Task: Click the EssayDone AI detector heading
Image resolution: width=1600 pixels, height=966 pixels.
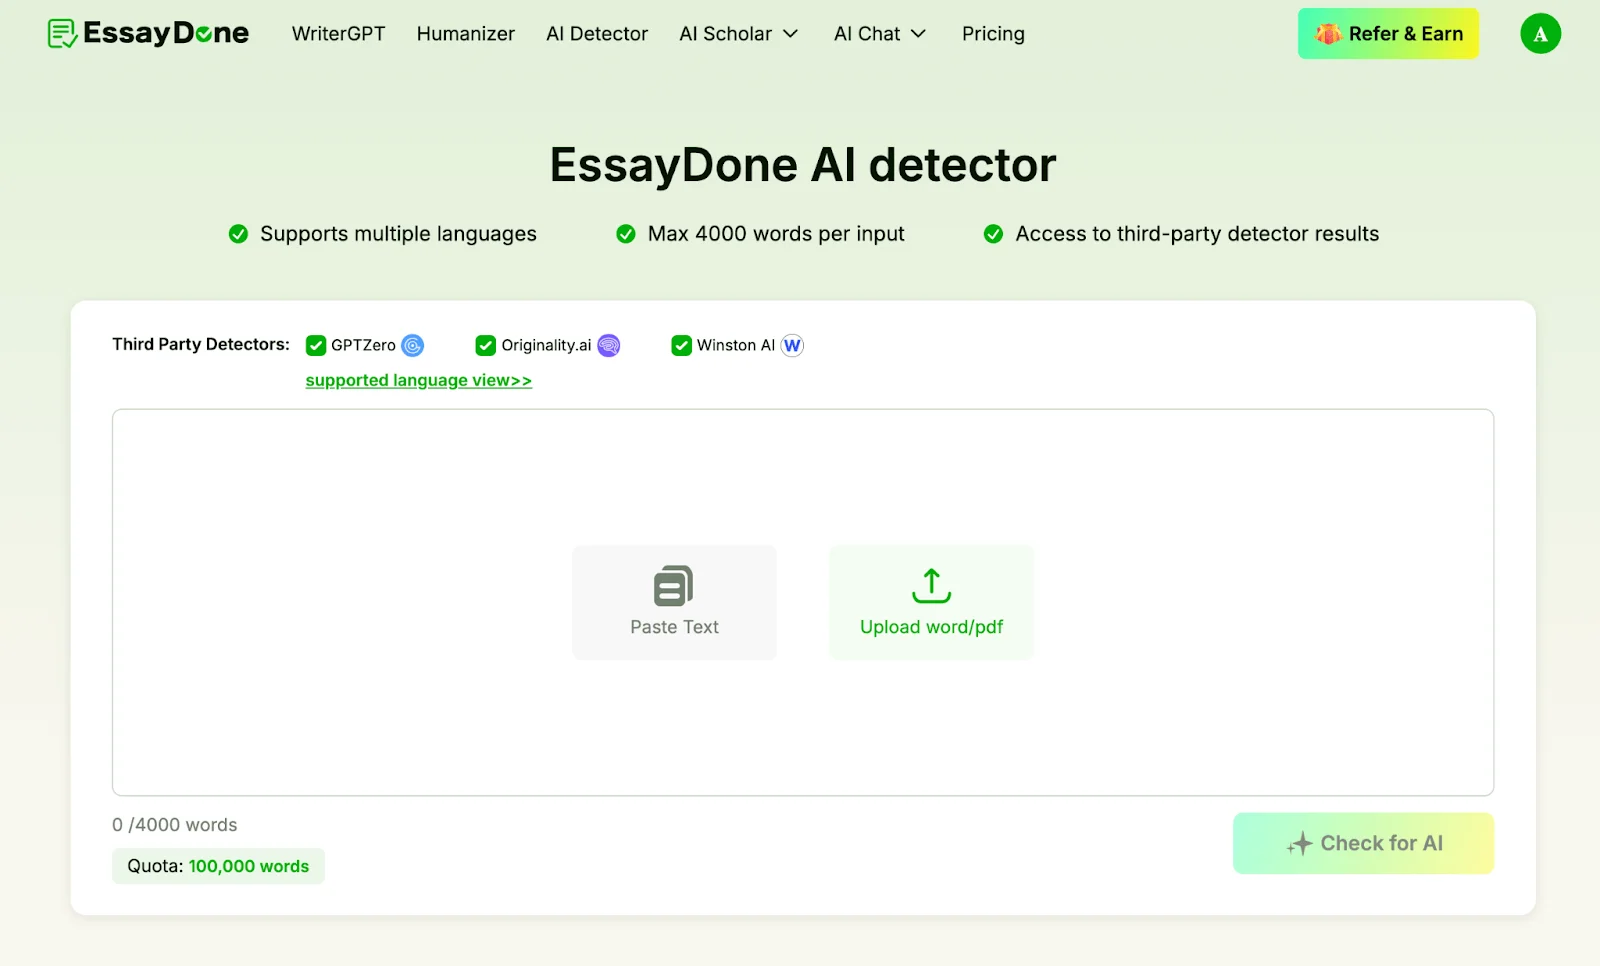Action: [x=803, y=165]
